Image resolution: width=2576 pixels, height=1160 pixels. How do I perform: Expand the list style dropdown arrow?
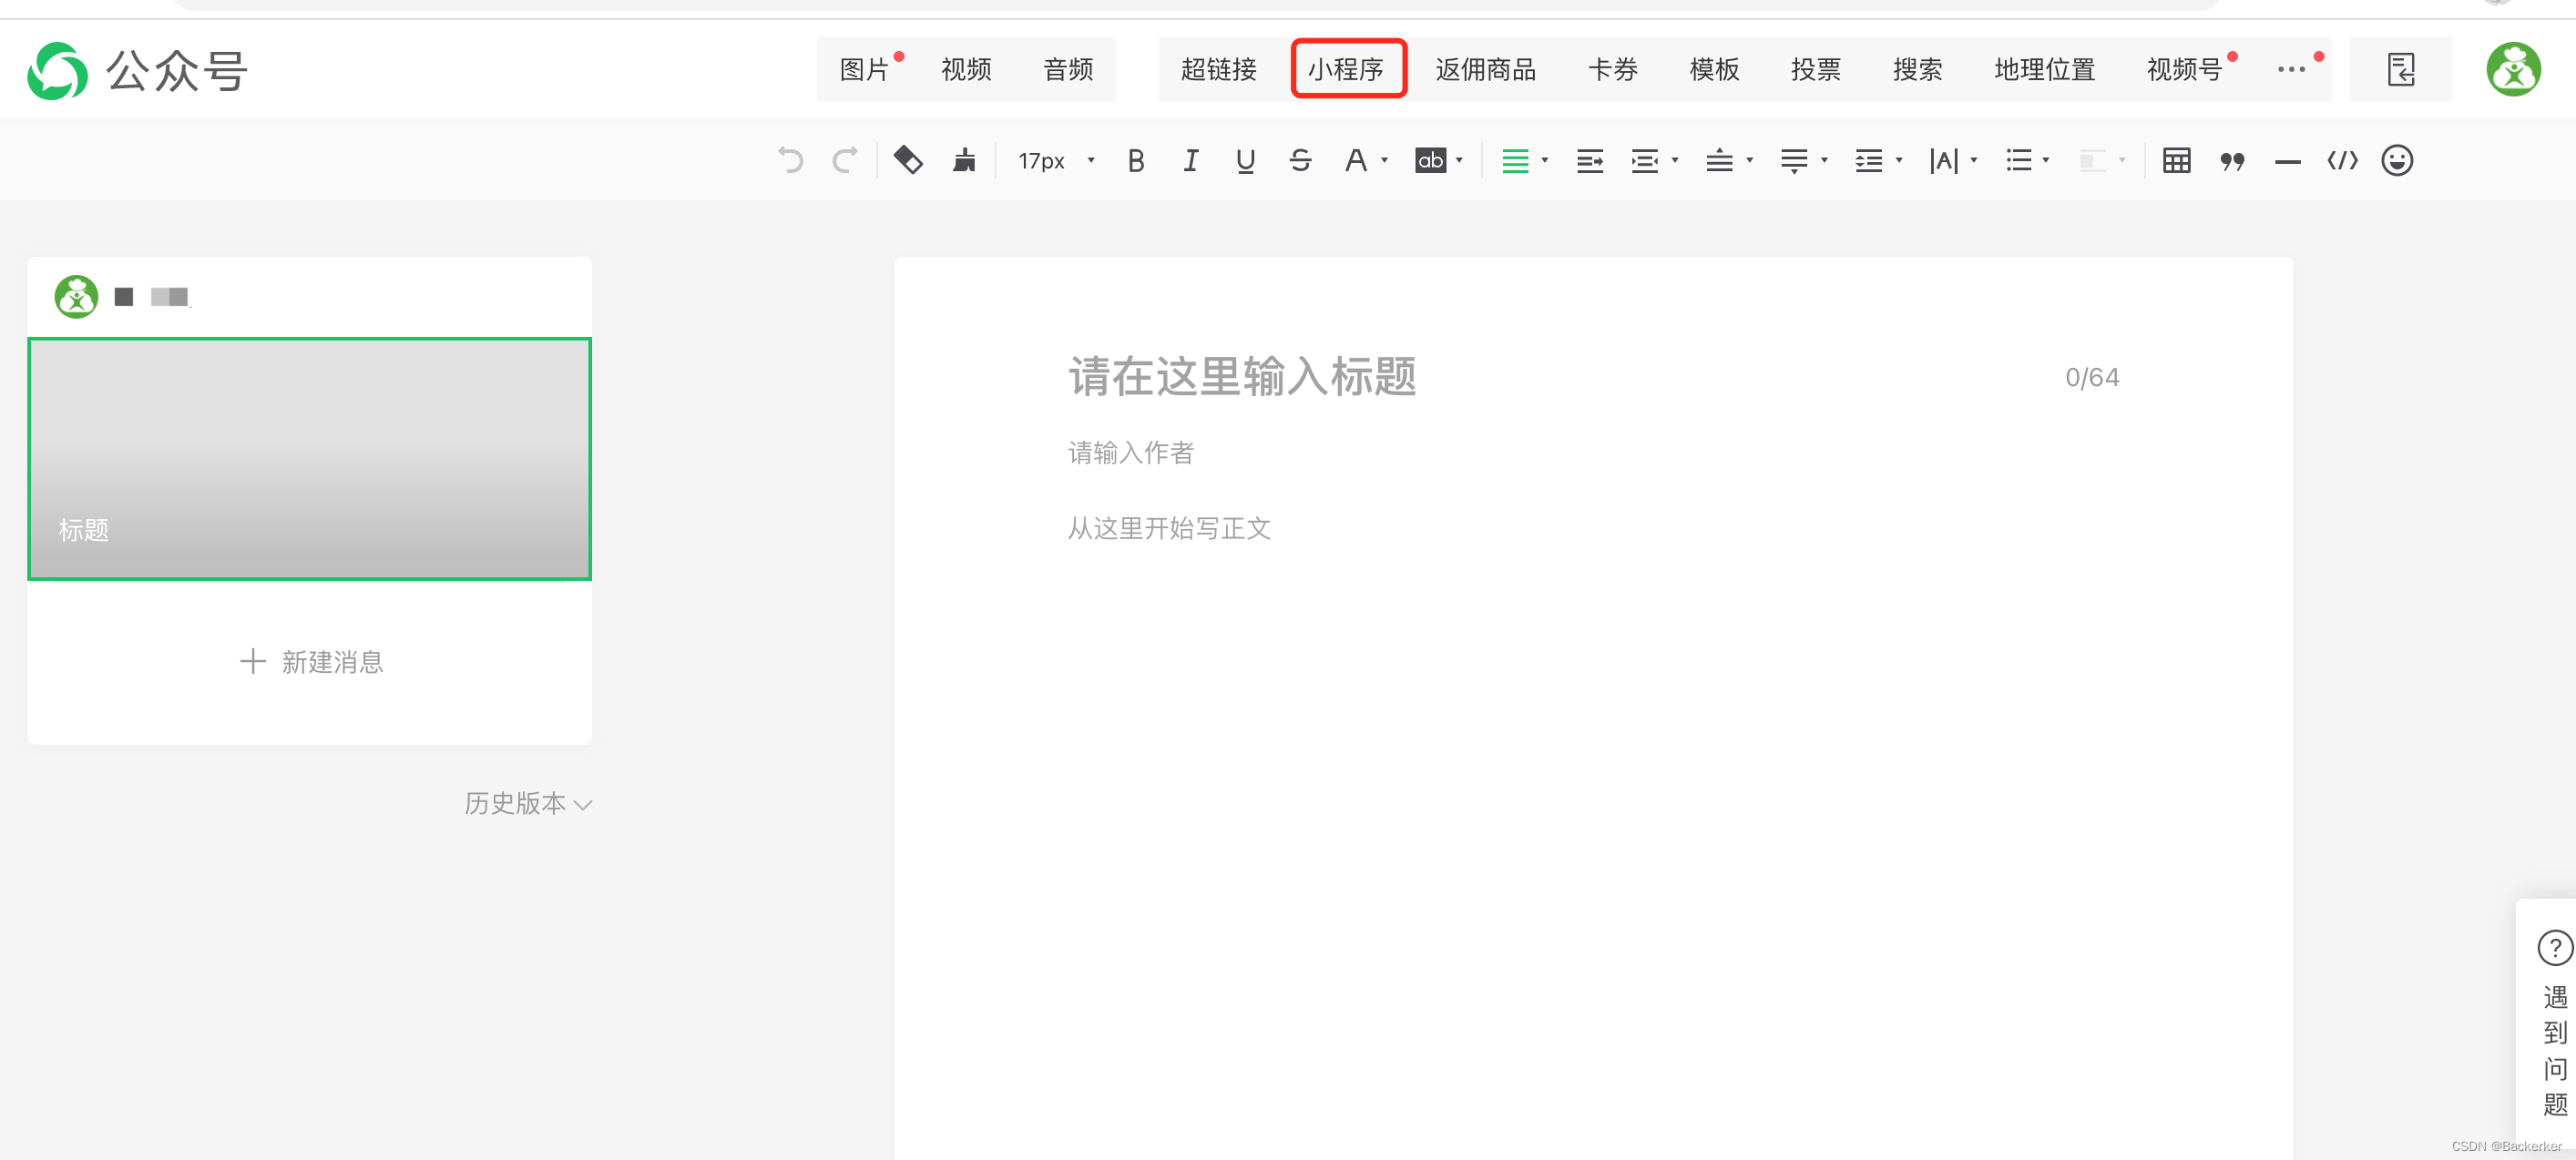coord(2046,160)
